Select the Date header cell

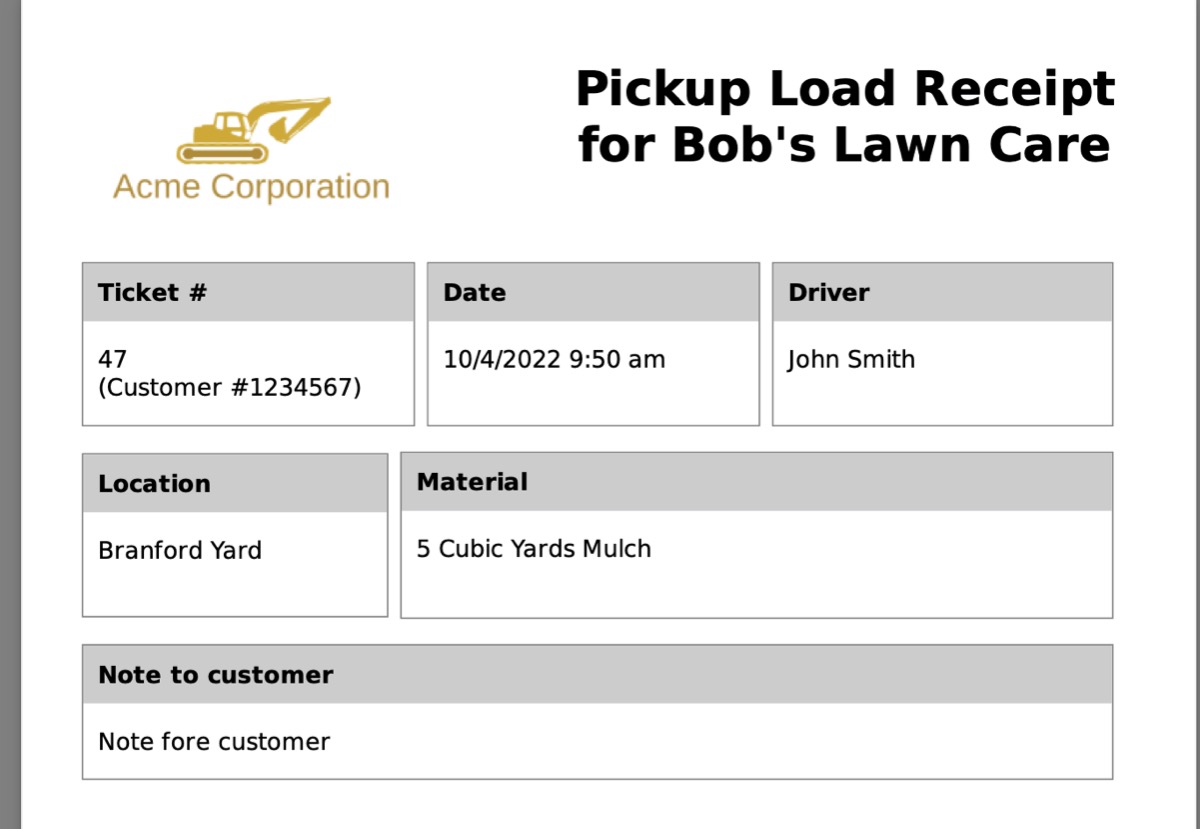point(593,293)
